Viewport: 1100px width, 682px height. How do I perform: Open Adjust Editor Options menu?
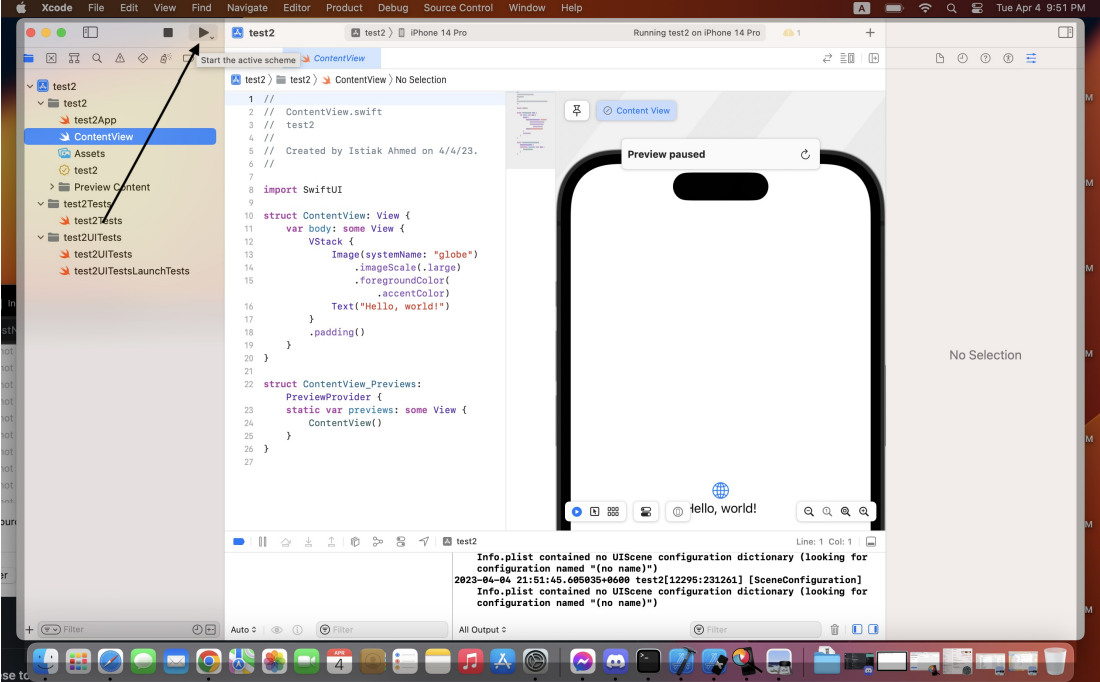[847, 58]
